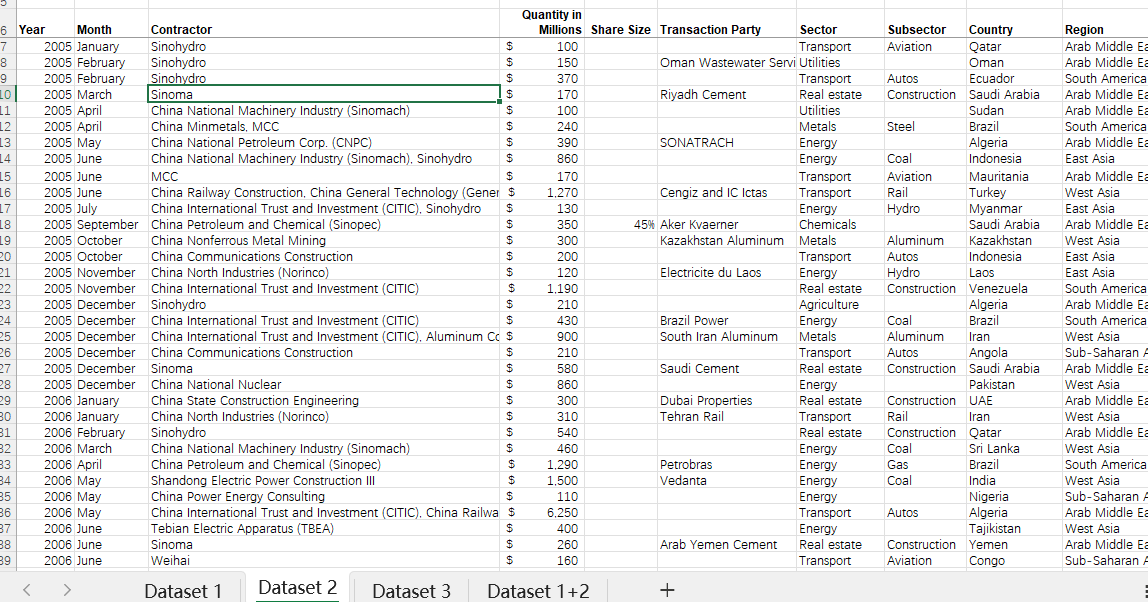Click the Tehran Rail cell

727,417
